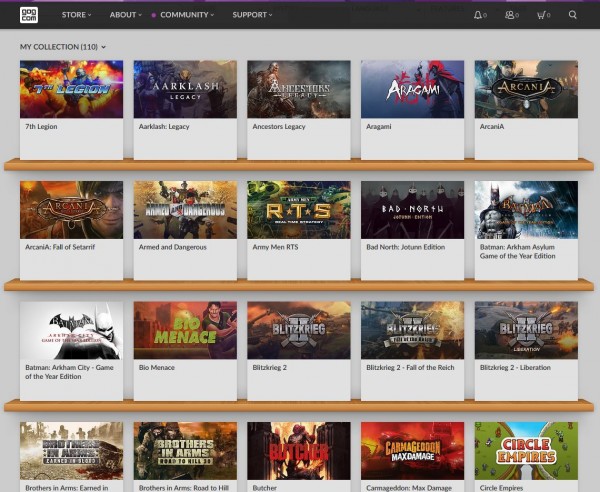Open the COMMUNITY menu
This screenshot has height=492, width=600.
(187, 15)
